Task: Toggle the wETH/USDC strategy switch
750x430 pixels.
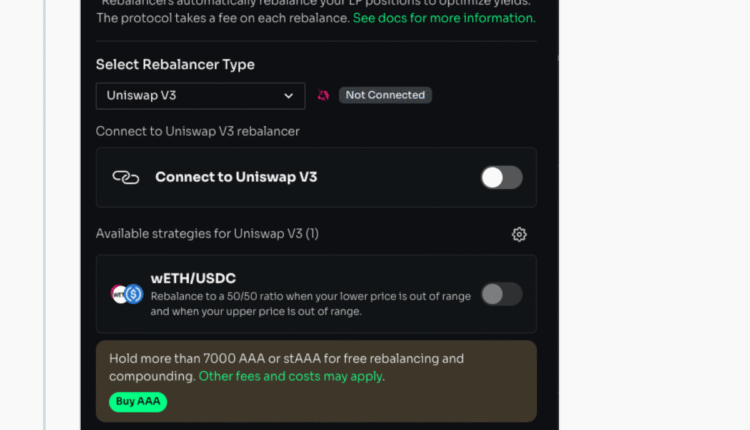Action: tap(501, 294)
